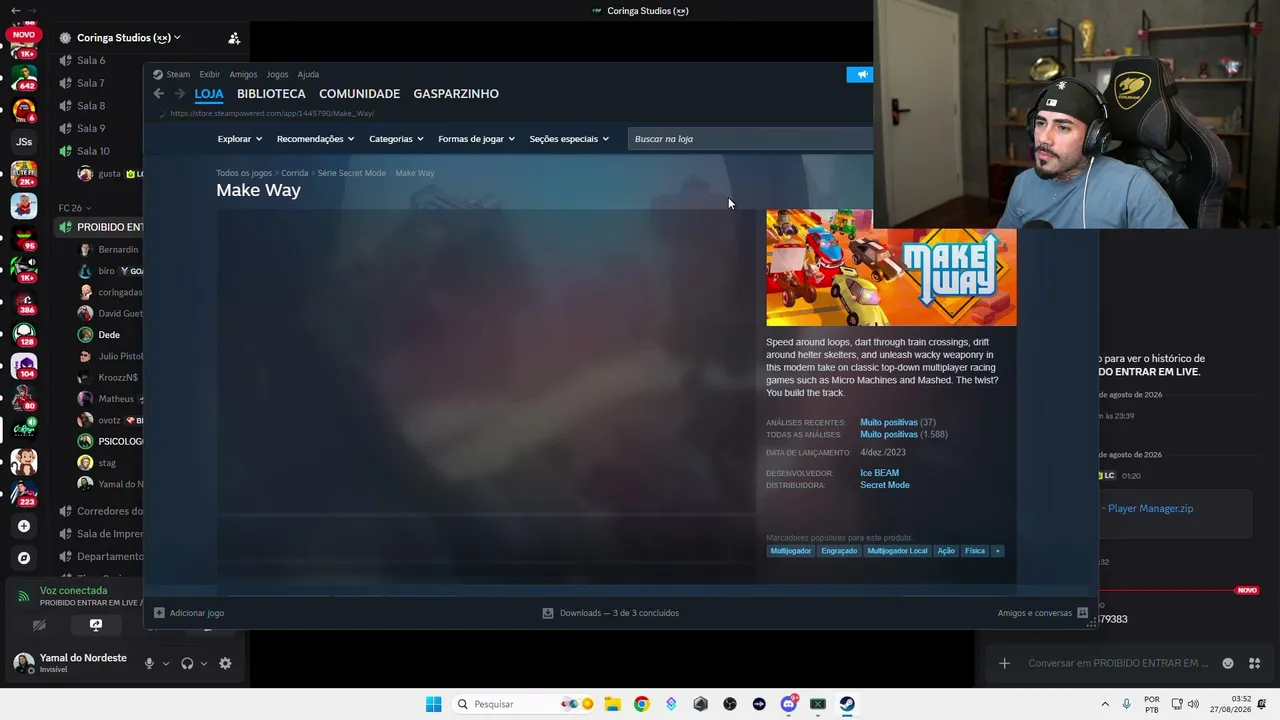Open Discord emoji picker in chat box

point(1228,663)
